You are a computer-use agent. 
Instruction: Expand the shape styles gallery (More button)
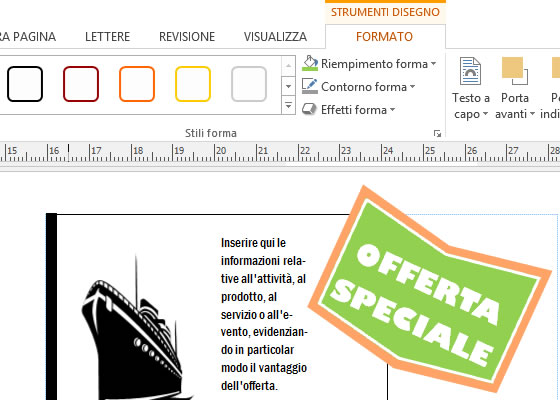pos(289,105)
